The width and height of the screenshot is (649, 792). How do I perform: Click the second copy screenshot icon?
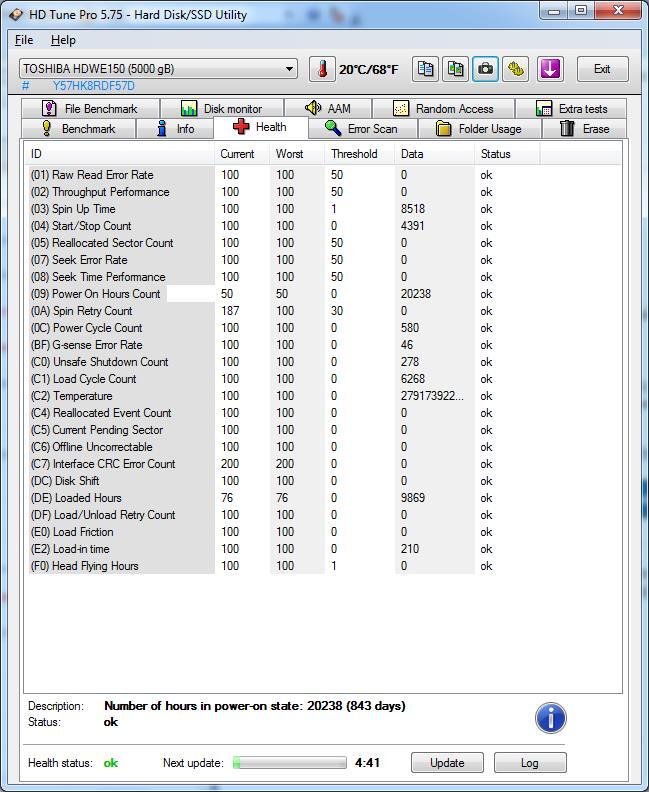(x=456, y=69)
